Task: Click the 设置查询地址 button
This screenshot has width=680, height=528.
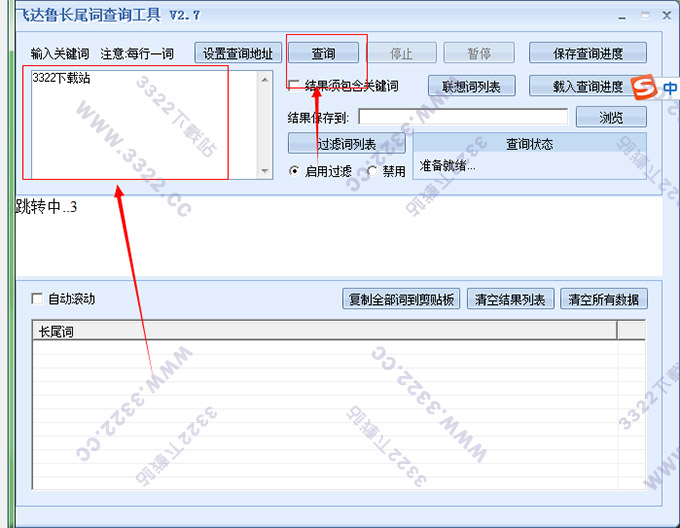Action: click(238, 53)
